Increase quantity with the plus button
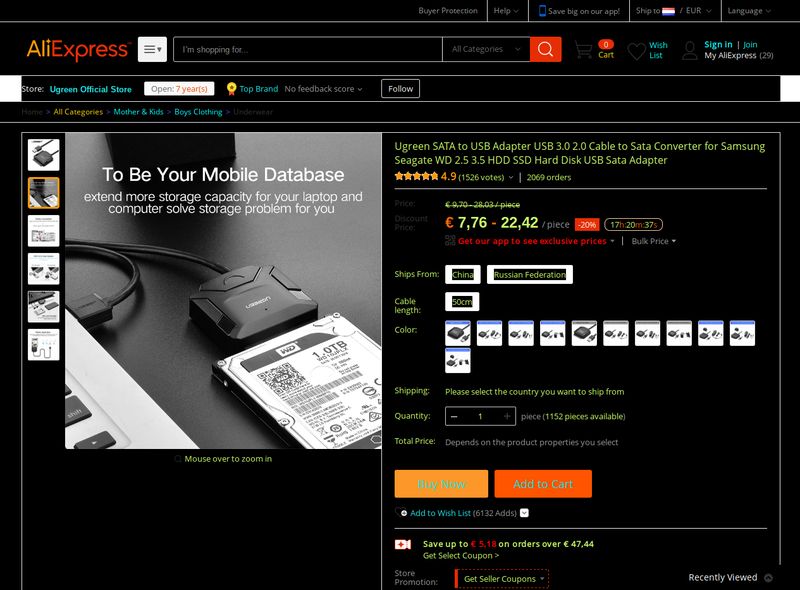The height and width of the screenshot is (590, 800). point(507,416)
